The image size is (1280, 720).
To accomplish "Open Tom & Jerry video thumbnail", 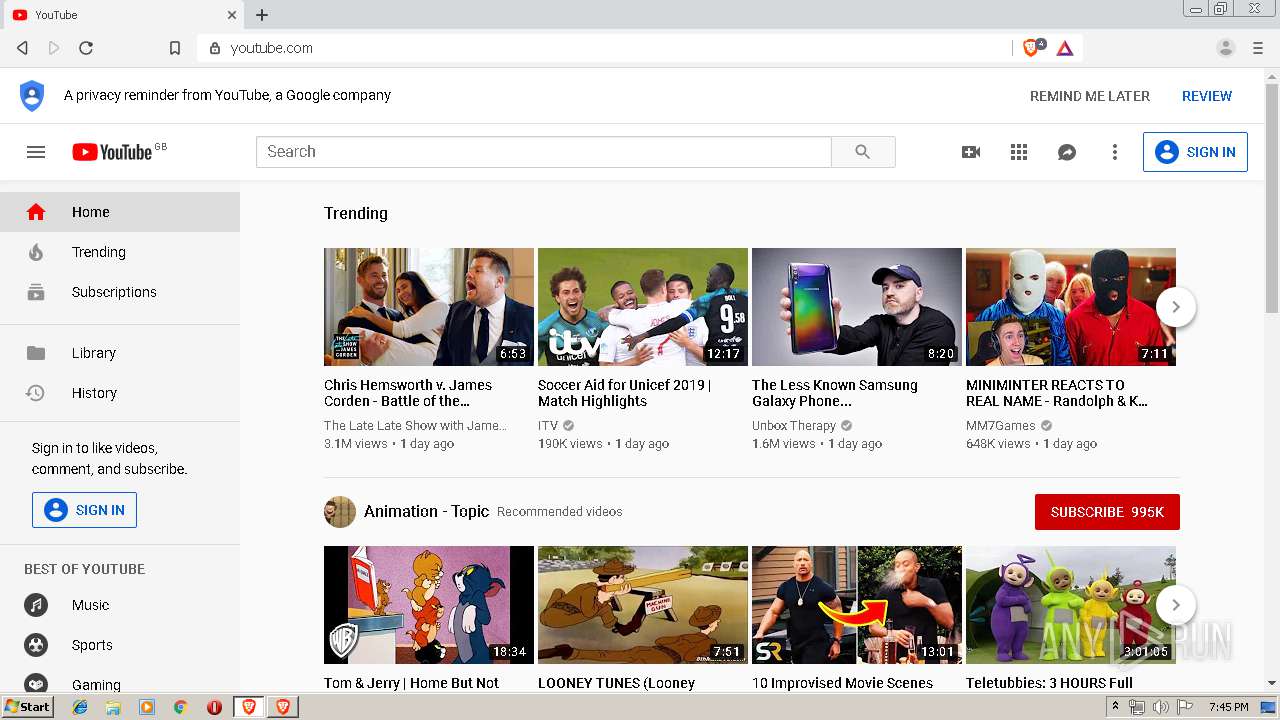I will [x=429, y=605].
